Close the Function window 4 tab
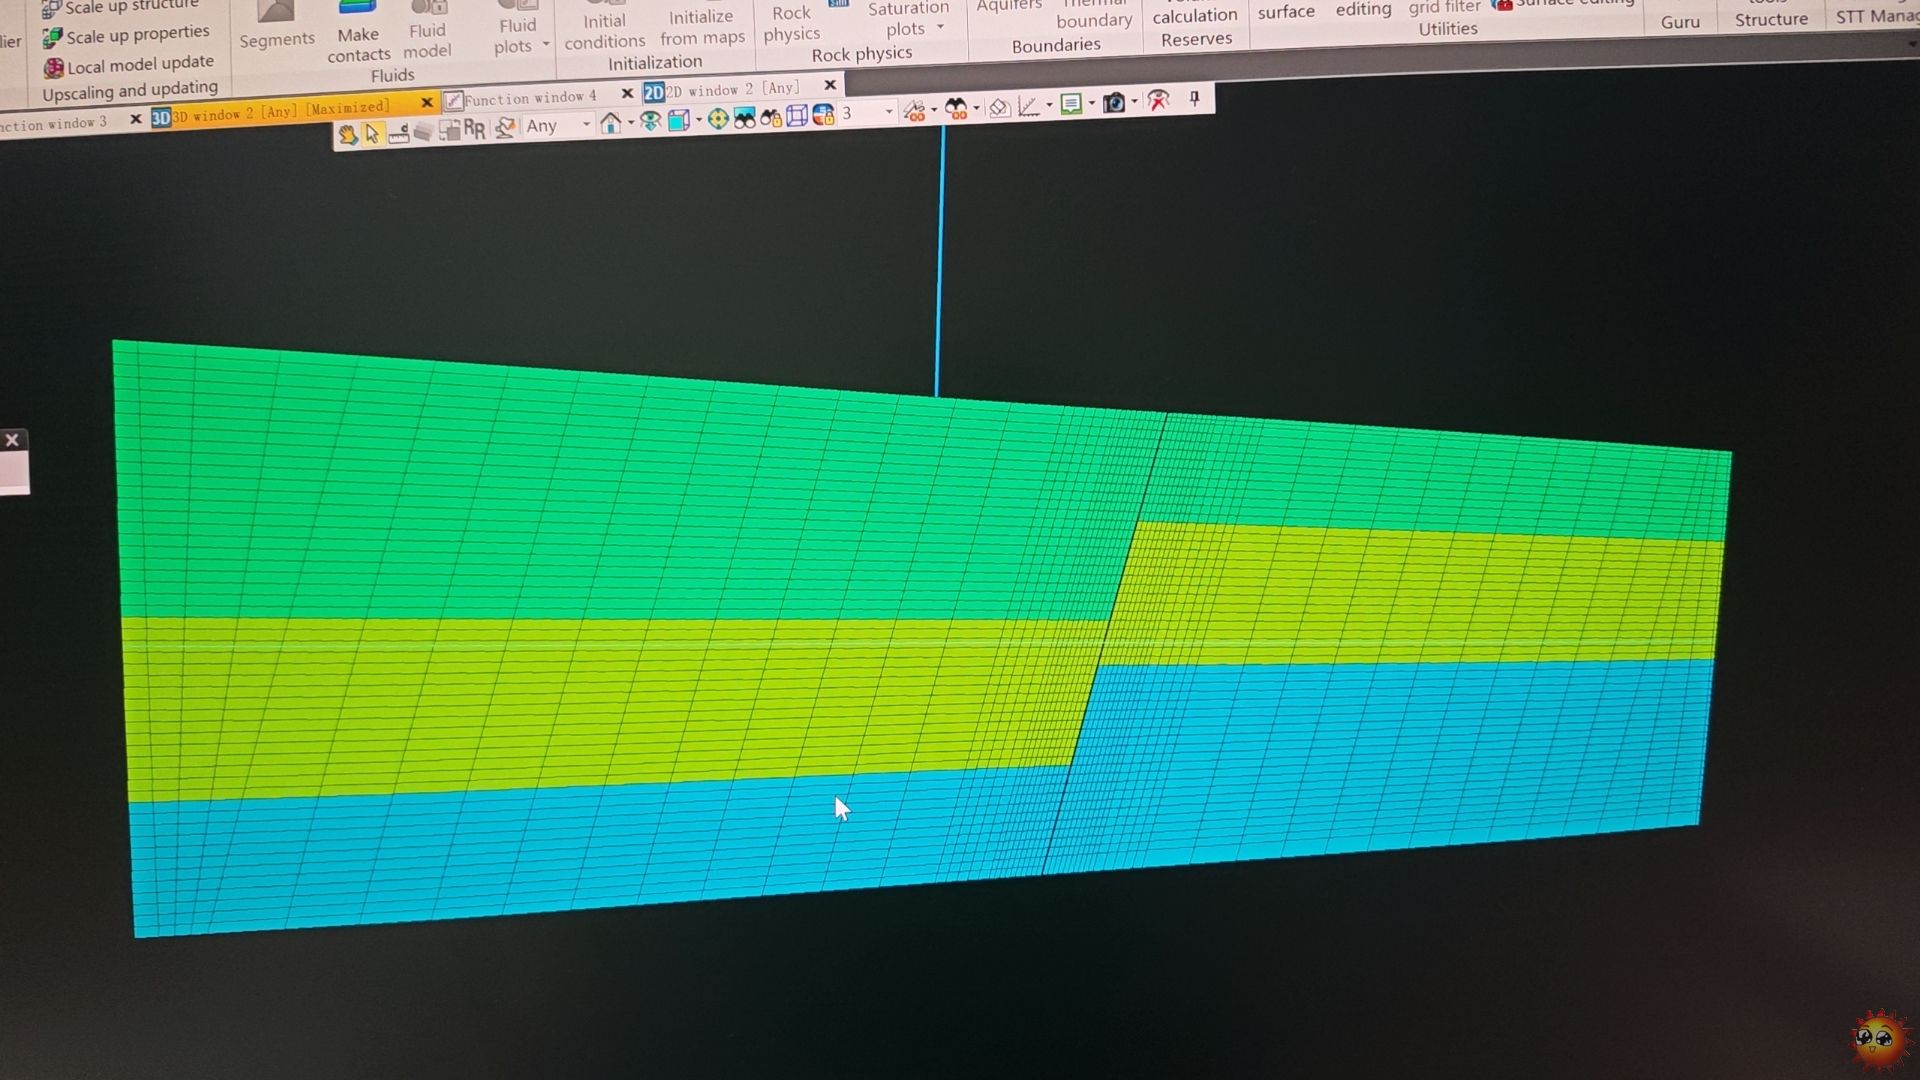This screenshot has width=1920, height=1080. pyautogui.click(x=627, y=93)
